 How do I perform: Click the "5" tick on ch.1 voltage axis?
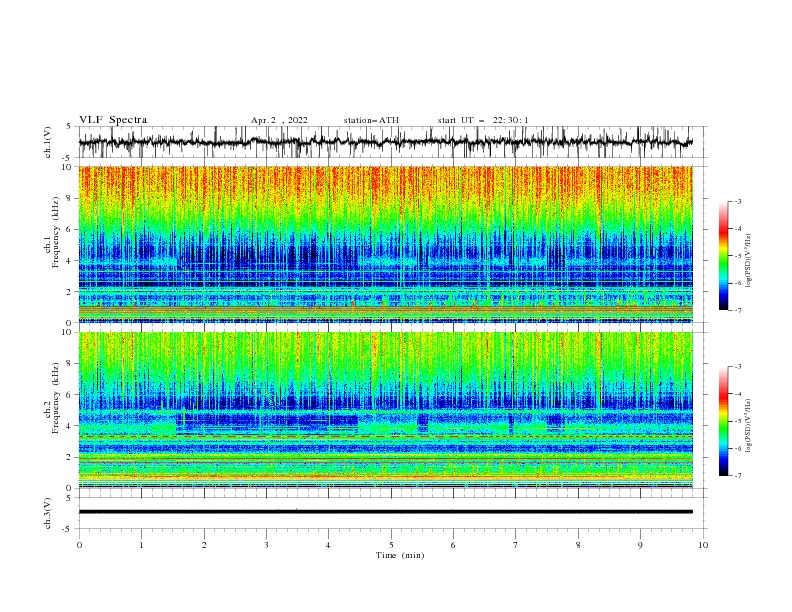point(69,126)
